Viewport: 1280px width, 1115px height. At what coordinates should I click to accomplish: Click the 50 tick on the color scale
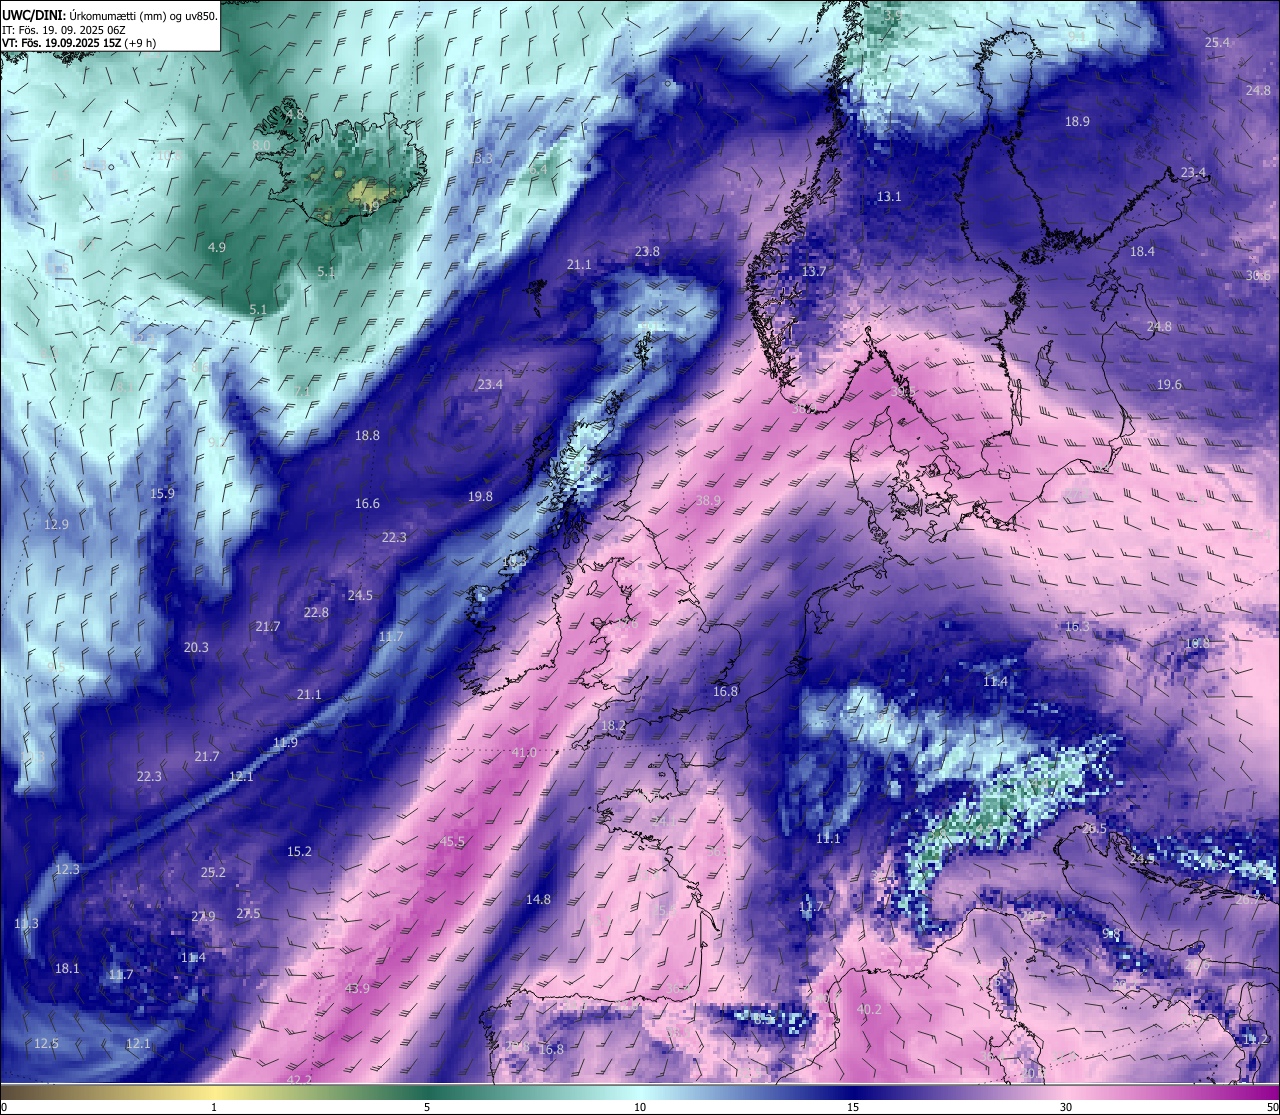[1272, 1107]
